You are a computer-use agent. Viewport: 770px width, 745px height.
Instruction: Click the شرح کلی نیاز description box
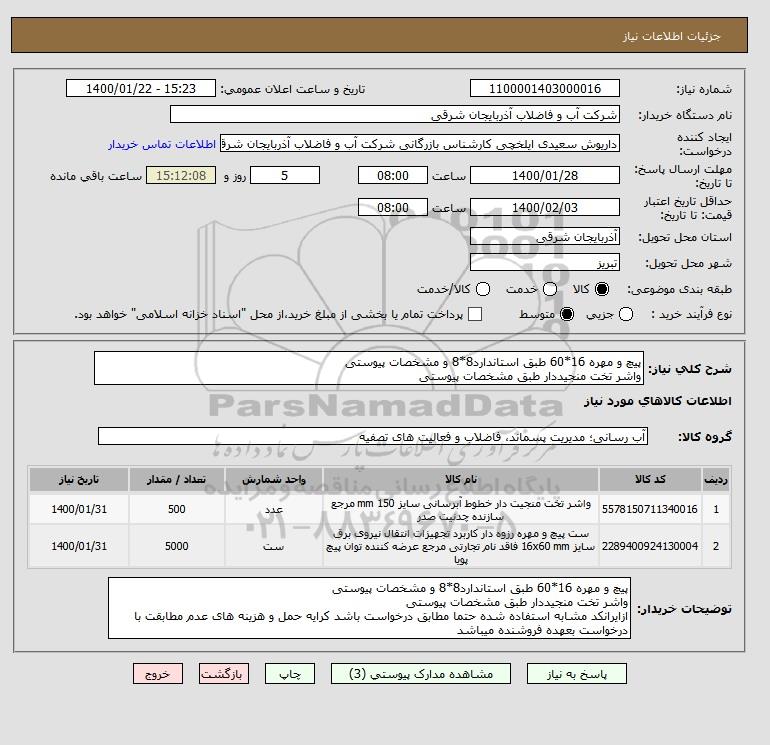click(369, 368)
